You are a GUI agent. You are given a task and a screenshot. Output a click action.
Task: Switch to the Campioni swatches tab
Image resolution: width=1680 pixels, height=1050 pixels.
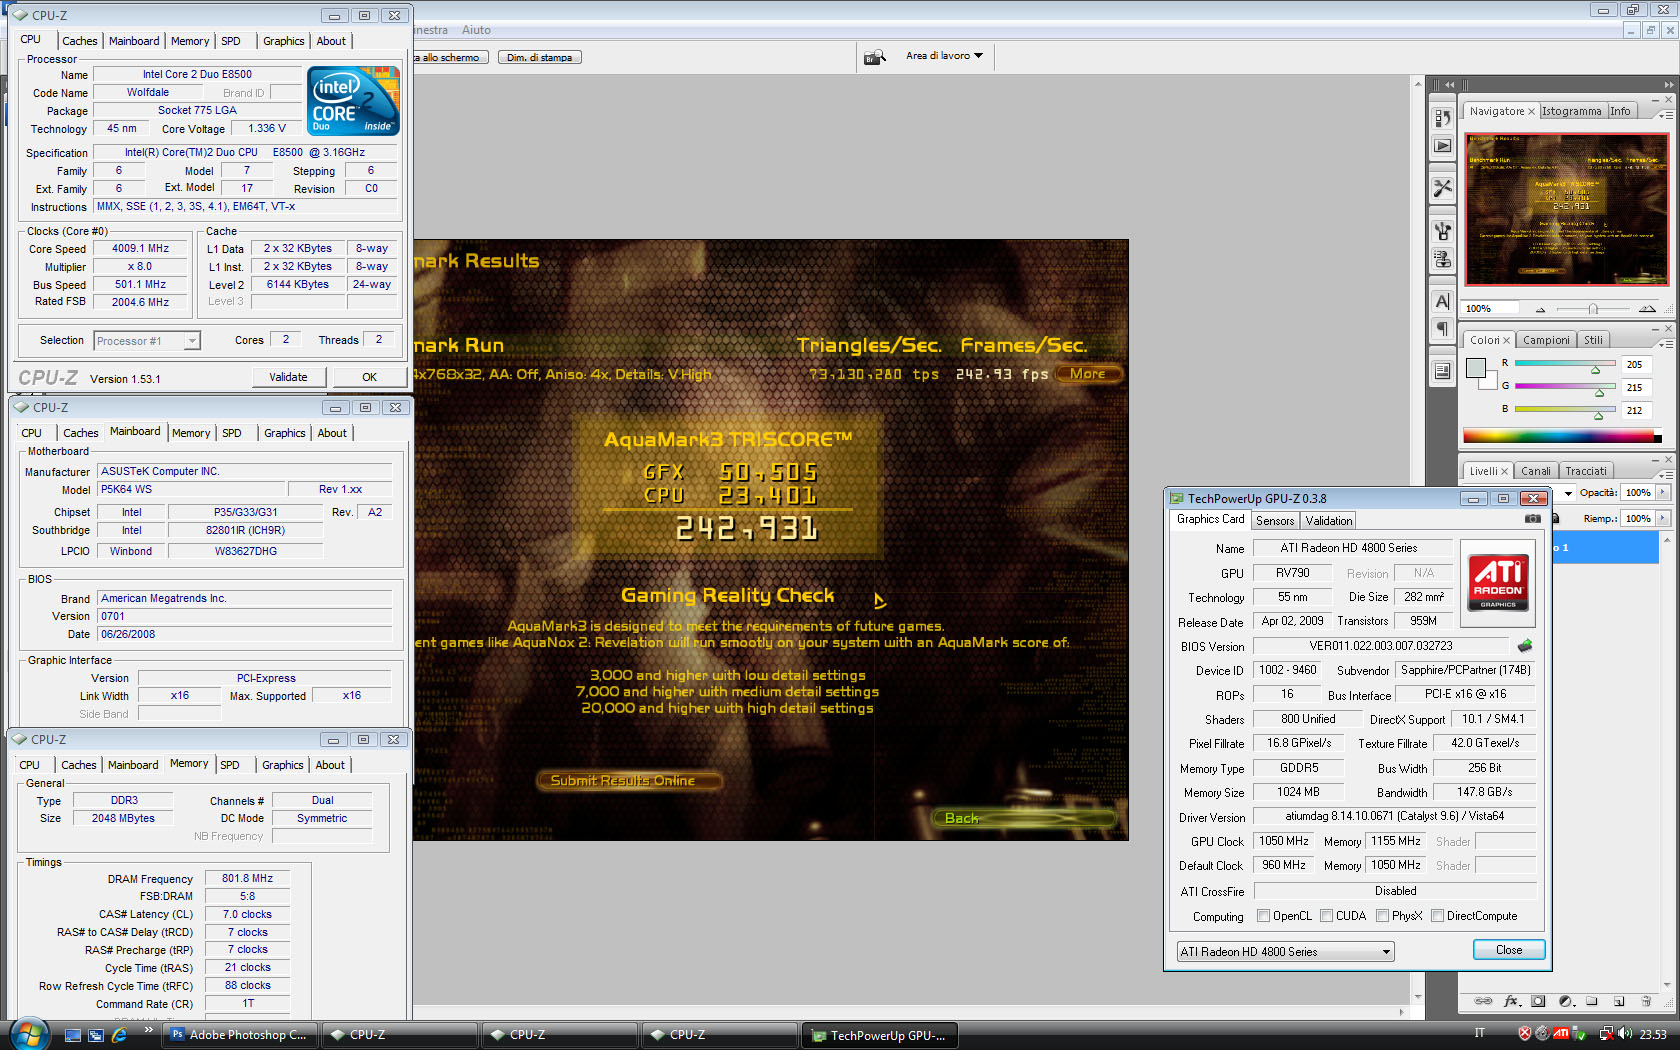tap(1546, 340)
